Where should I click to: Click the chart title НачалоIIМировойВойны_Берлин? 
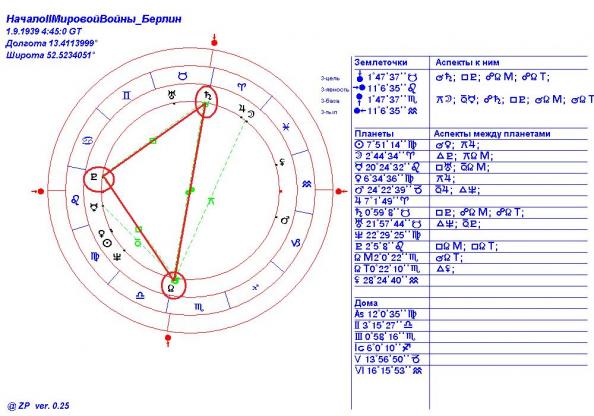(x=94, y=19)
